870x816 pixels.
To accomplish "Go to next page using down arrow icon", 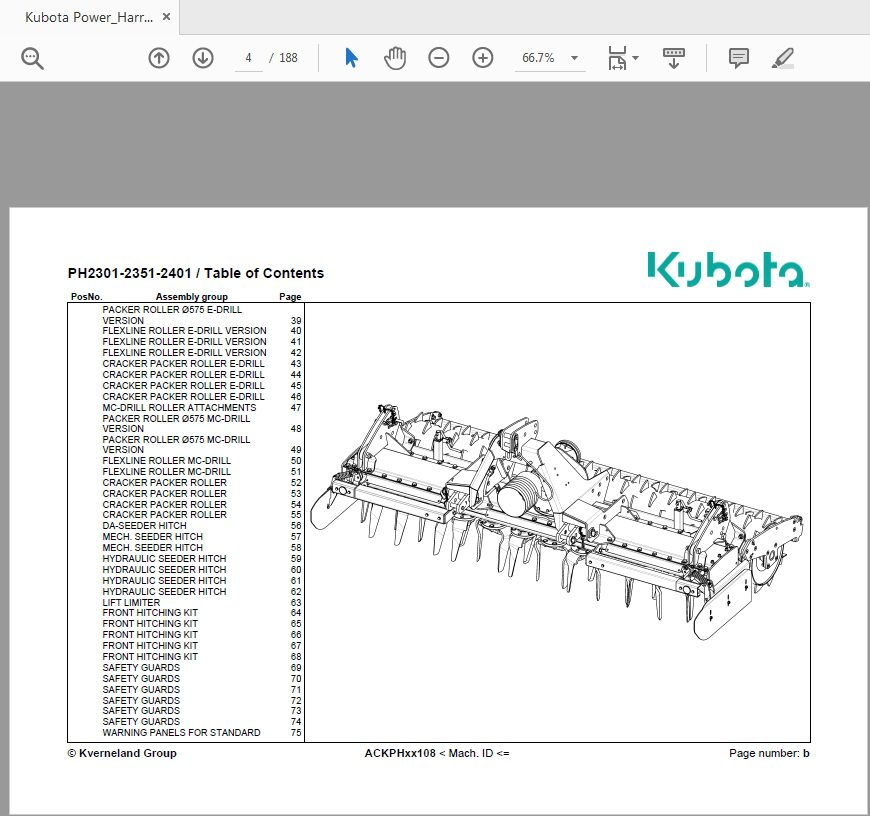I will tap(203, 58).
